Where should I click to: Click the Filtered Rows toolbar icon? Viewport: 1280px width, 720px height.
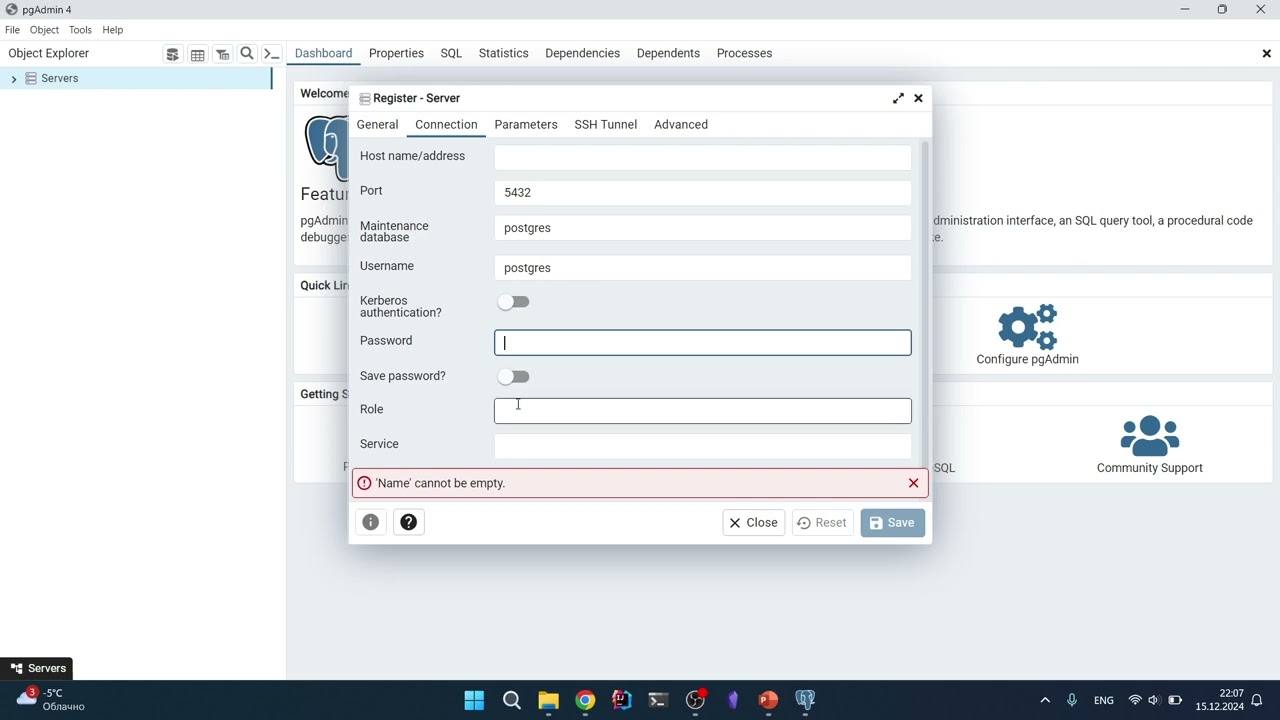click(223, 54)
